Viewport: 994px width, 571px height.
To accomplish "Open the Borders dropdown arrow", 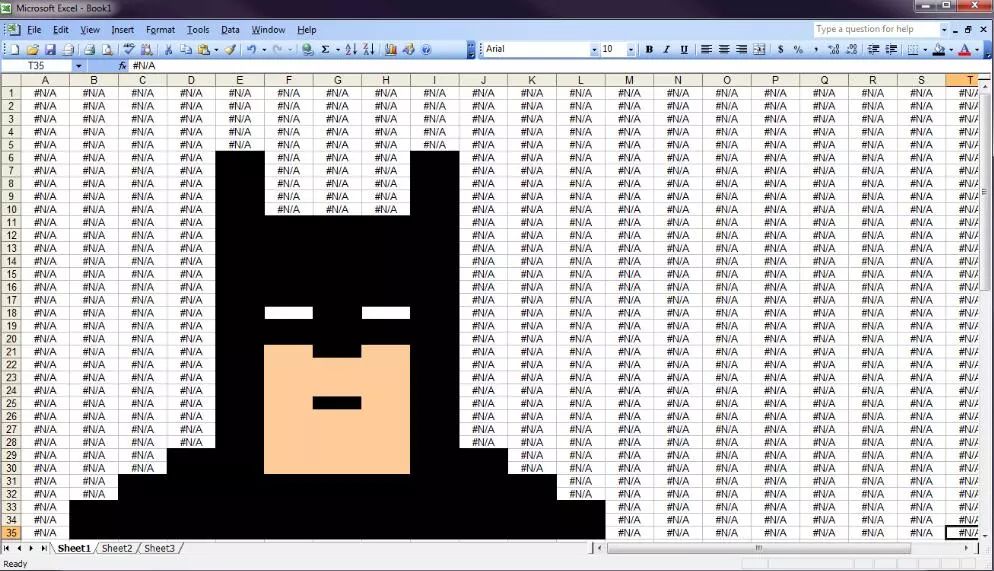I will [925, 49].
